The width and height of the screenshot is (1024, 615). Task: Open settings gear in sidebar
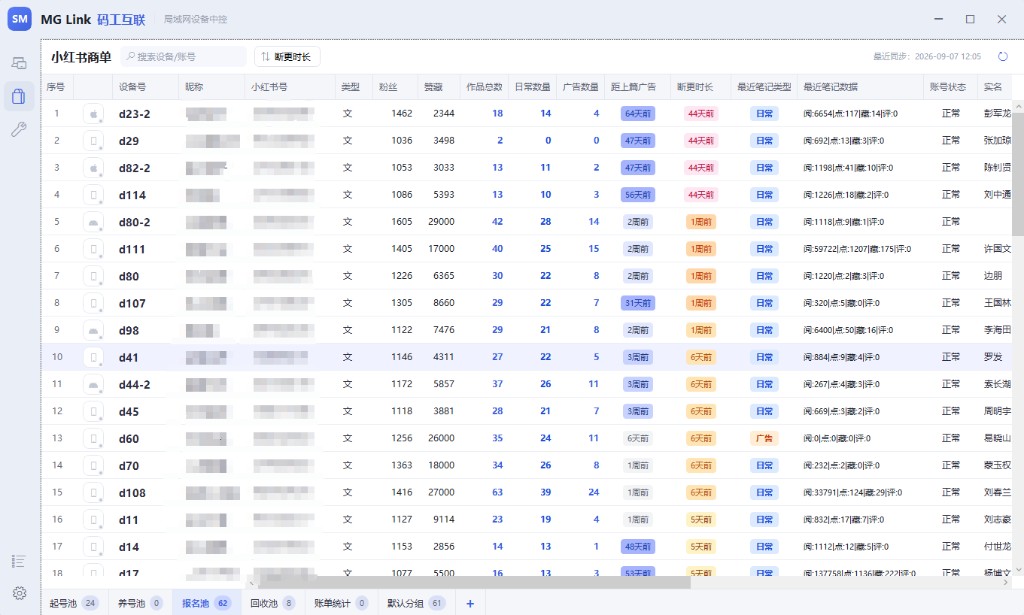click(20, 593)
